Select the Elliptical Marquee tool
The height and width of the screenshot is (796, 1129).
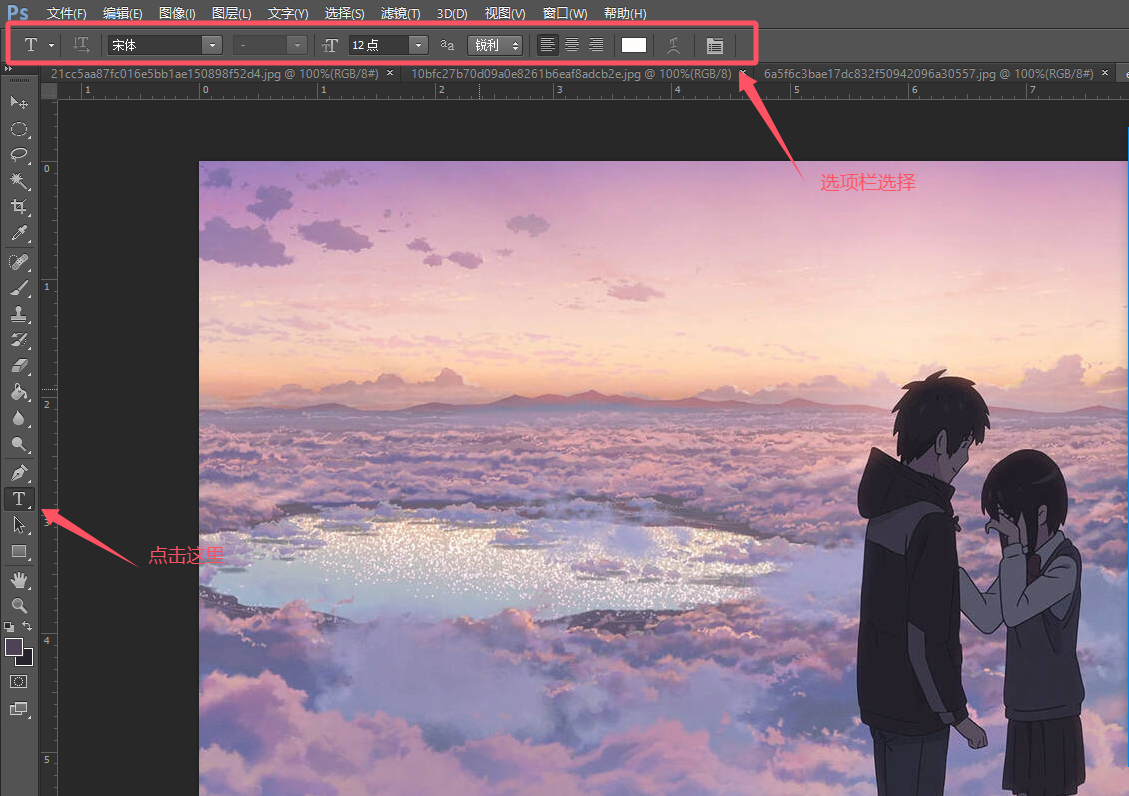point(19,129)
